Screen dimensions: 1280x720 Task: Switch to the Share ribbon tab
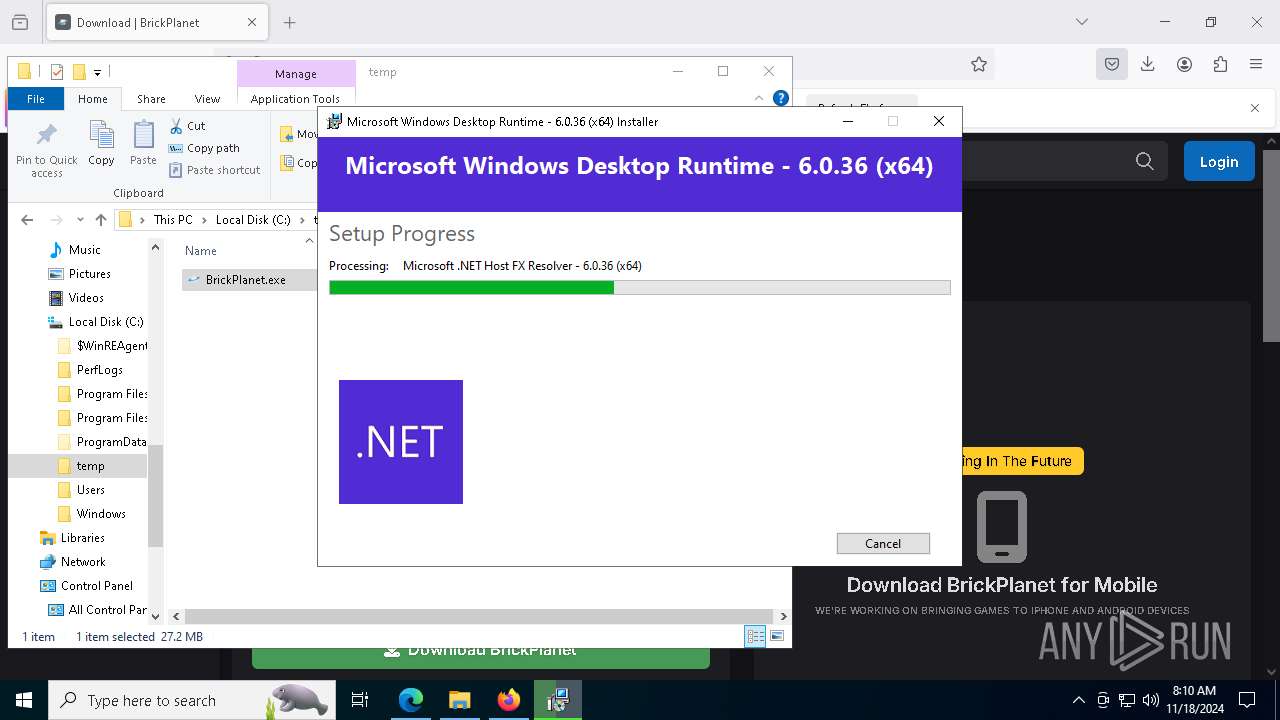tap(151, 99)
